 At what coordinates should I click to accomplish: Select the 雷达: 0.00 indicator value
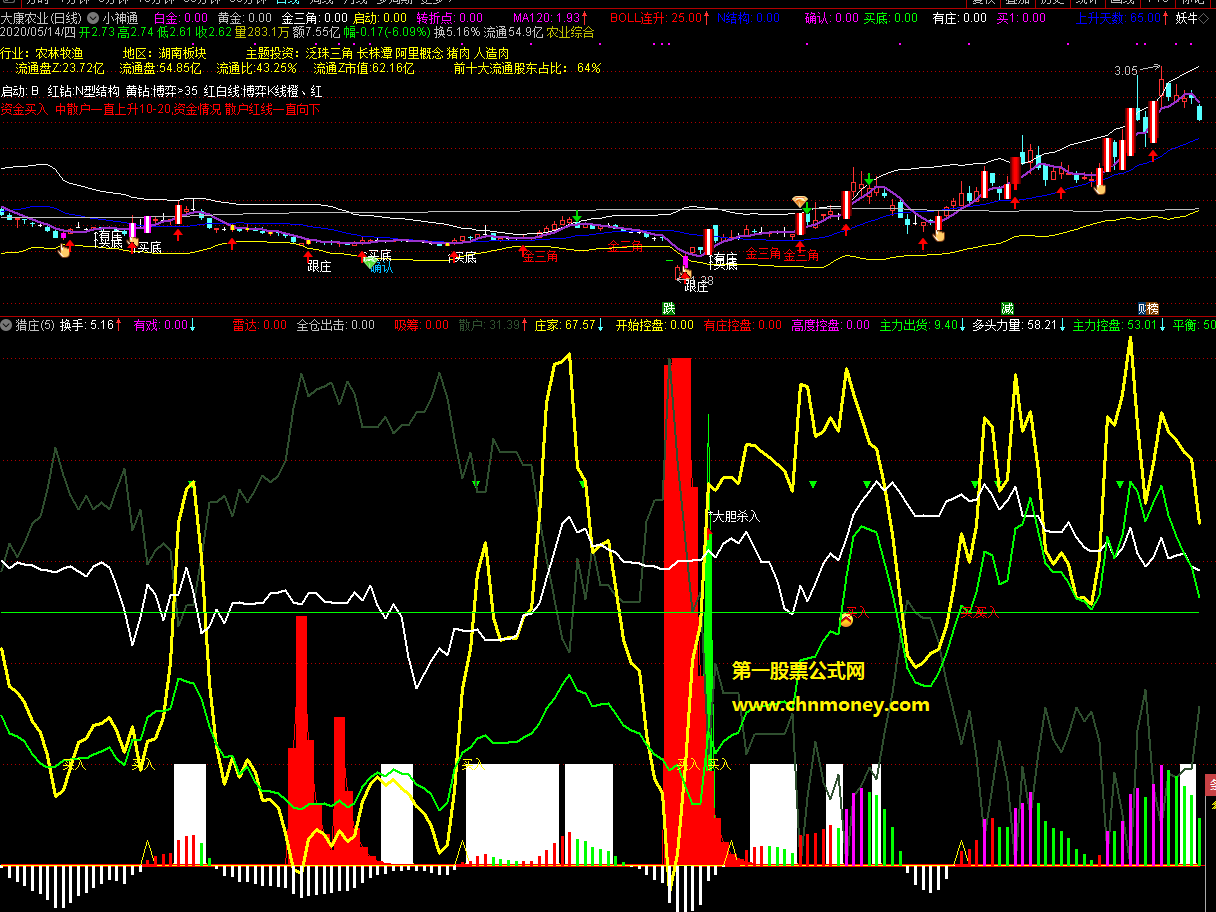pos(260,325)
